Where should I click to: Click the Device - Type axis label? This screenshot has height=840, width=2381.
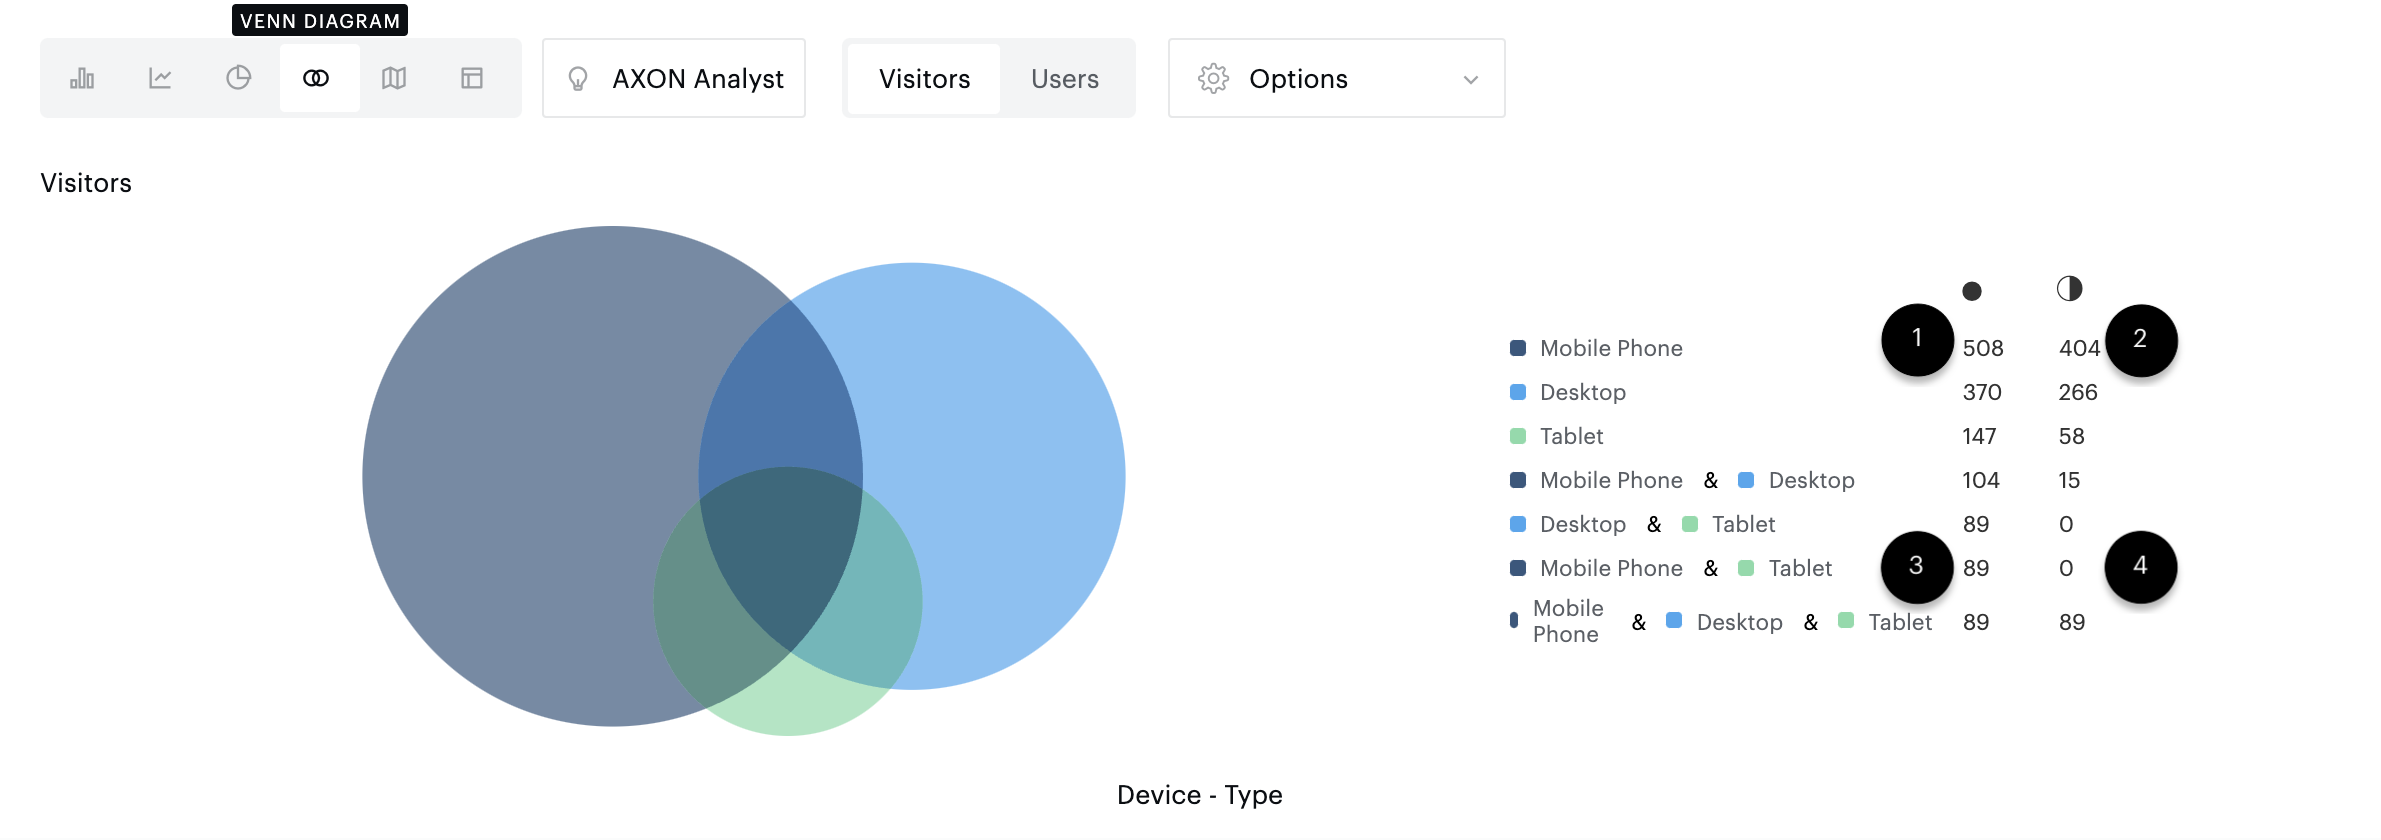1199,795
